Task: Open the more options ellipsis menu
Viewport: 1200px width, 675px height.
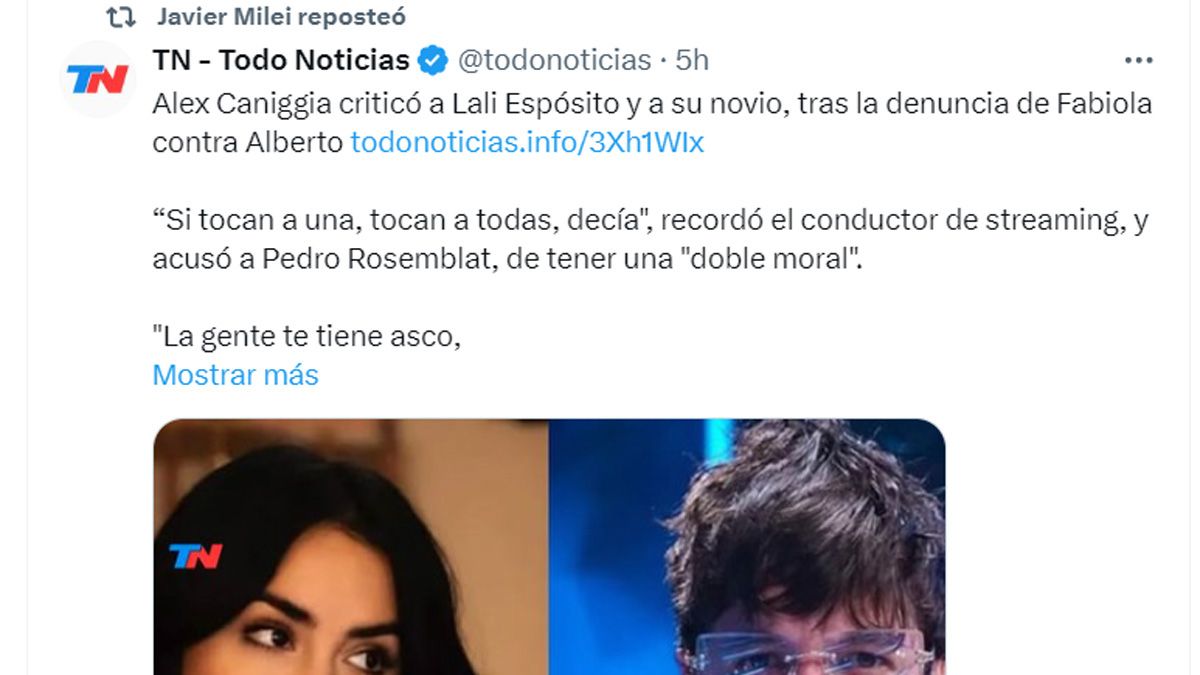Action: pos(1139,61)
